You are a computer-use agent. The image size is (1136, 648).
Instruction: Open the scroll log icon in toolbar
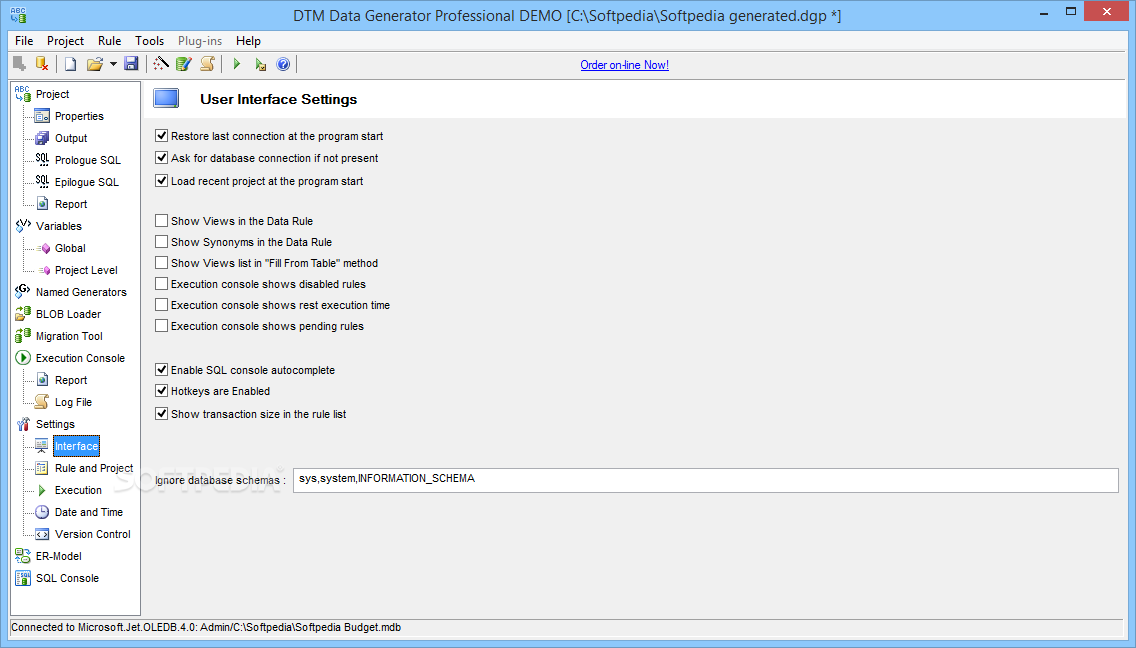207,64
